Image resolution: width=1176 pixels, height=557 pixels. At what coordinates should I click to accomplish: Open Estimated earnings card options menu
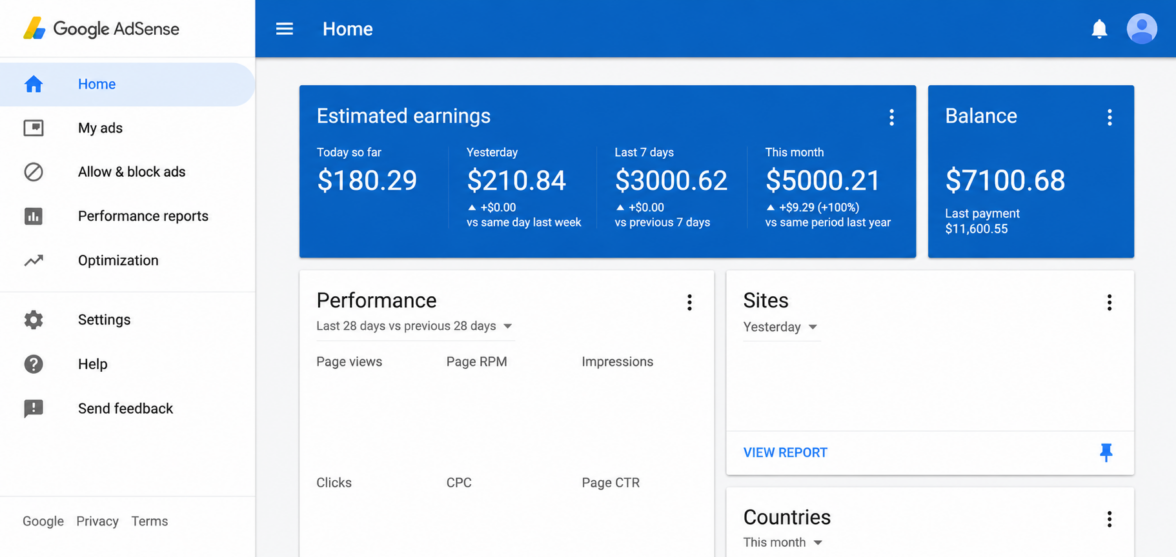[x=891, y=117]
